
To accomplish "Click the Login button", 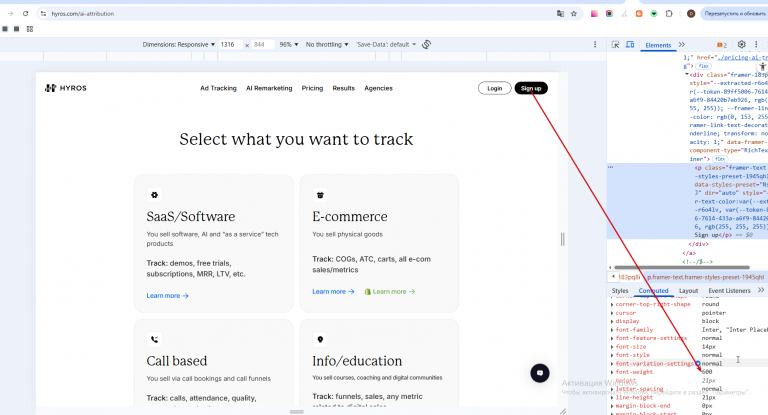I will (495, 88).
